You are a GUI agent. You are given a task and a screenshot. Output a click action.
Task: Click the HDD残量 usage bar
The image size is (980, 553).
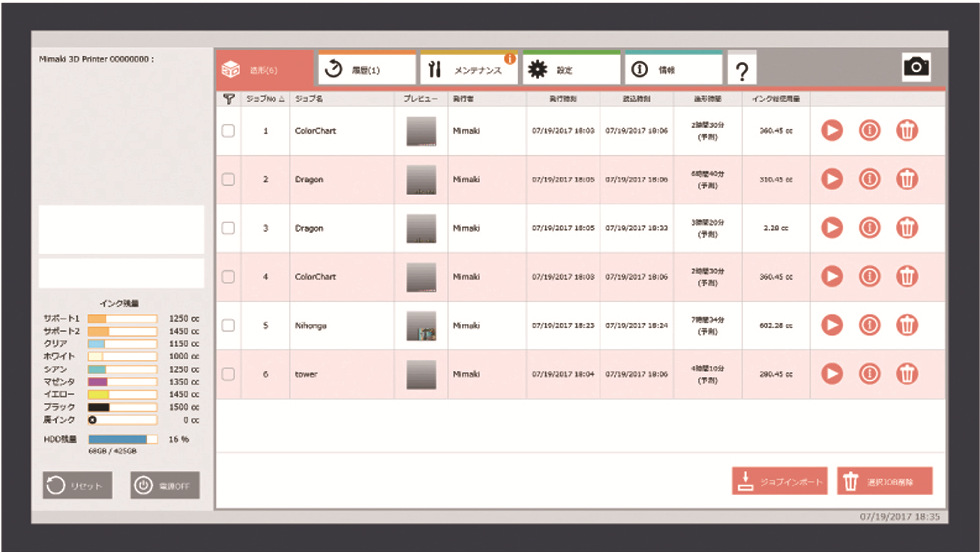[122, 439]
